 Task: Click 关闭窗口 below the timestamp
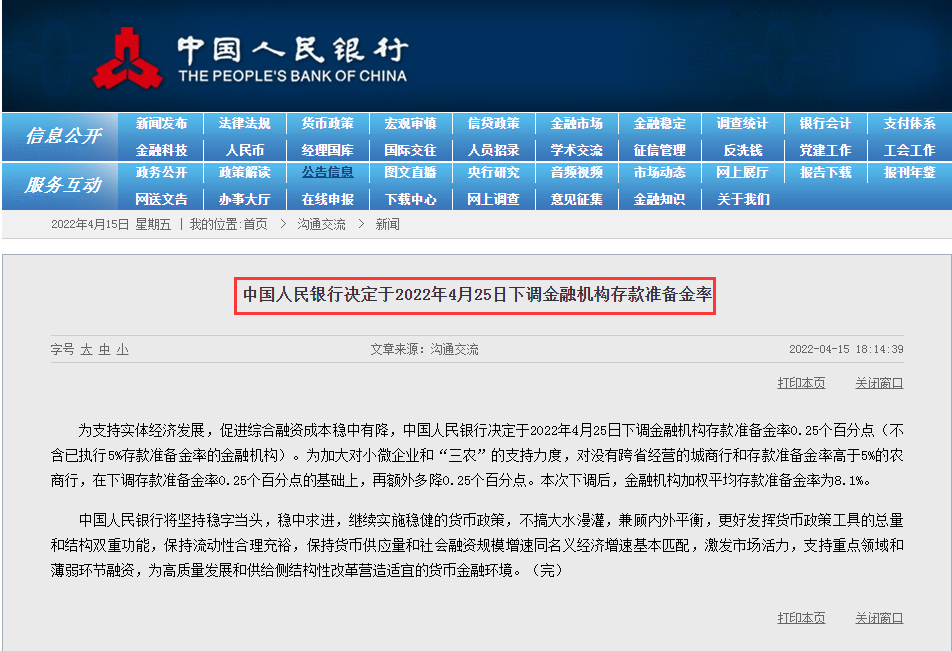[879, 383]
